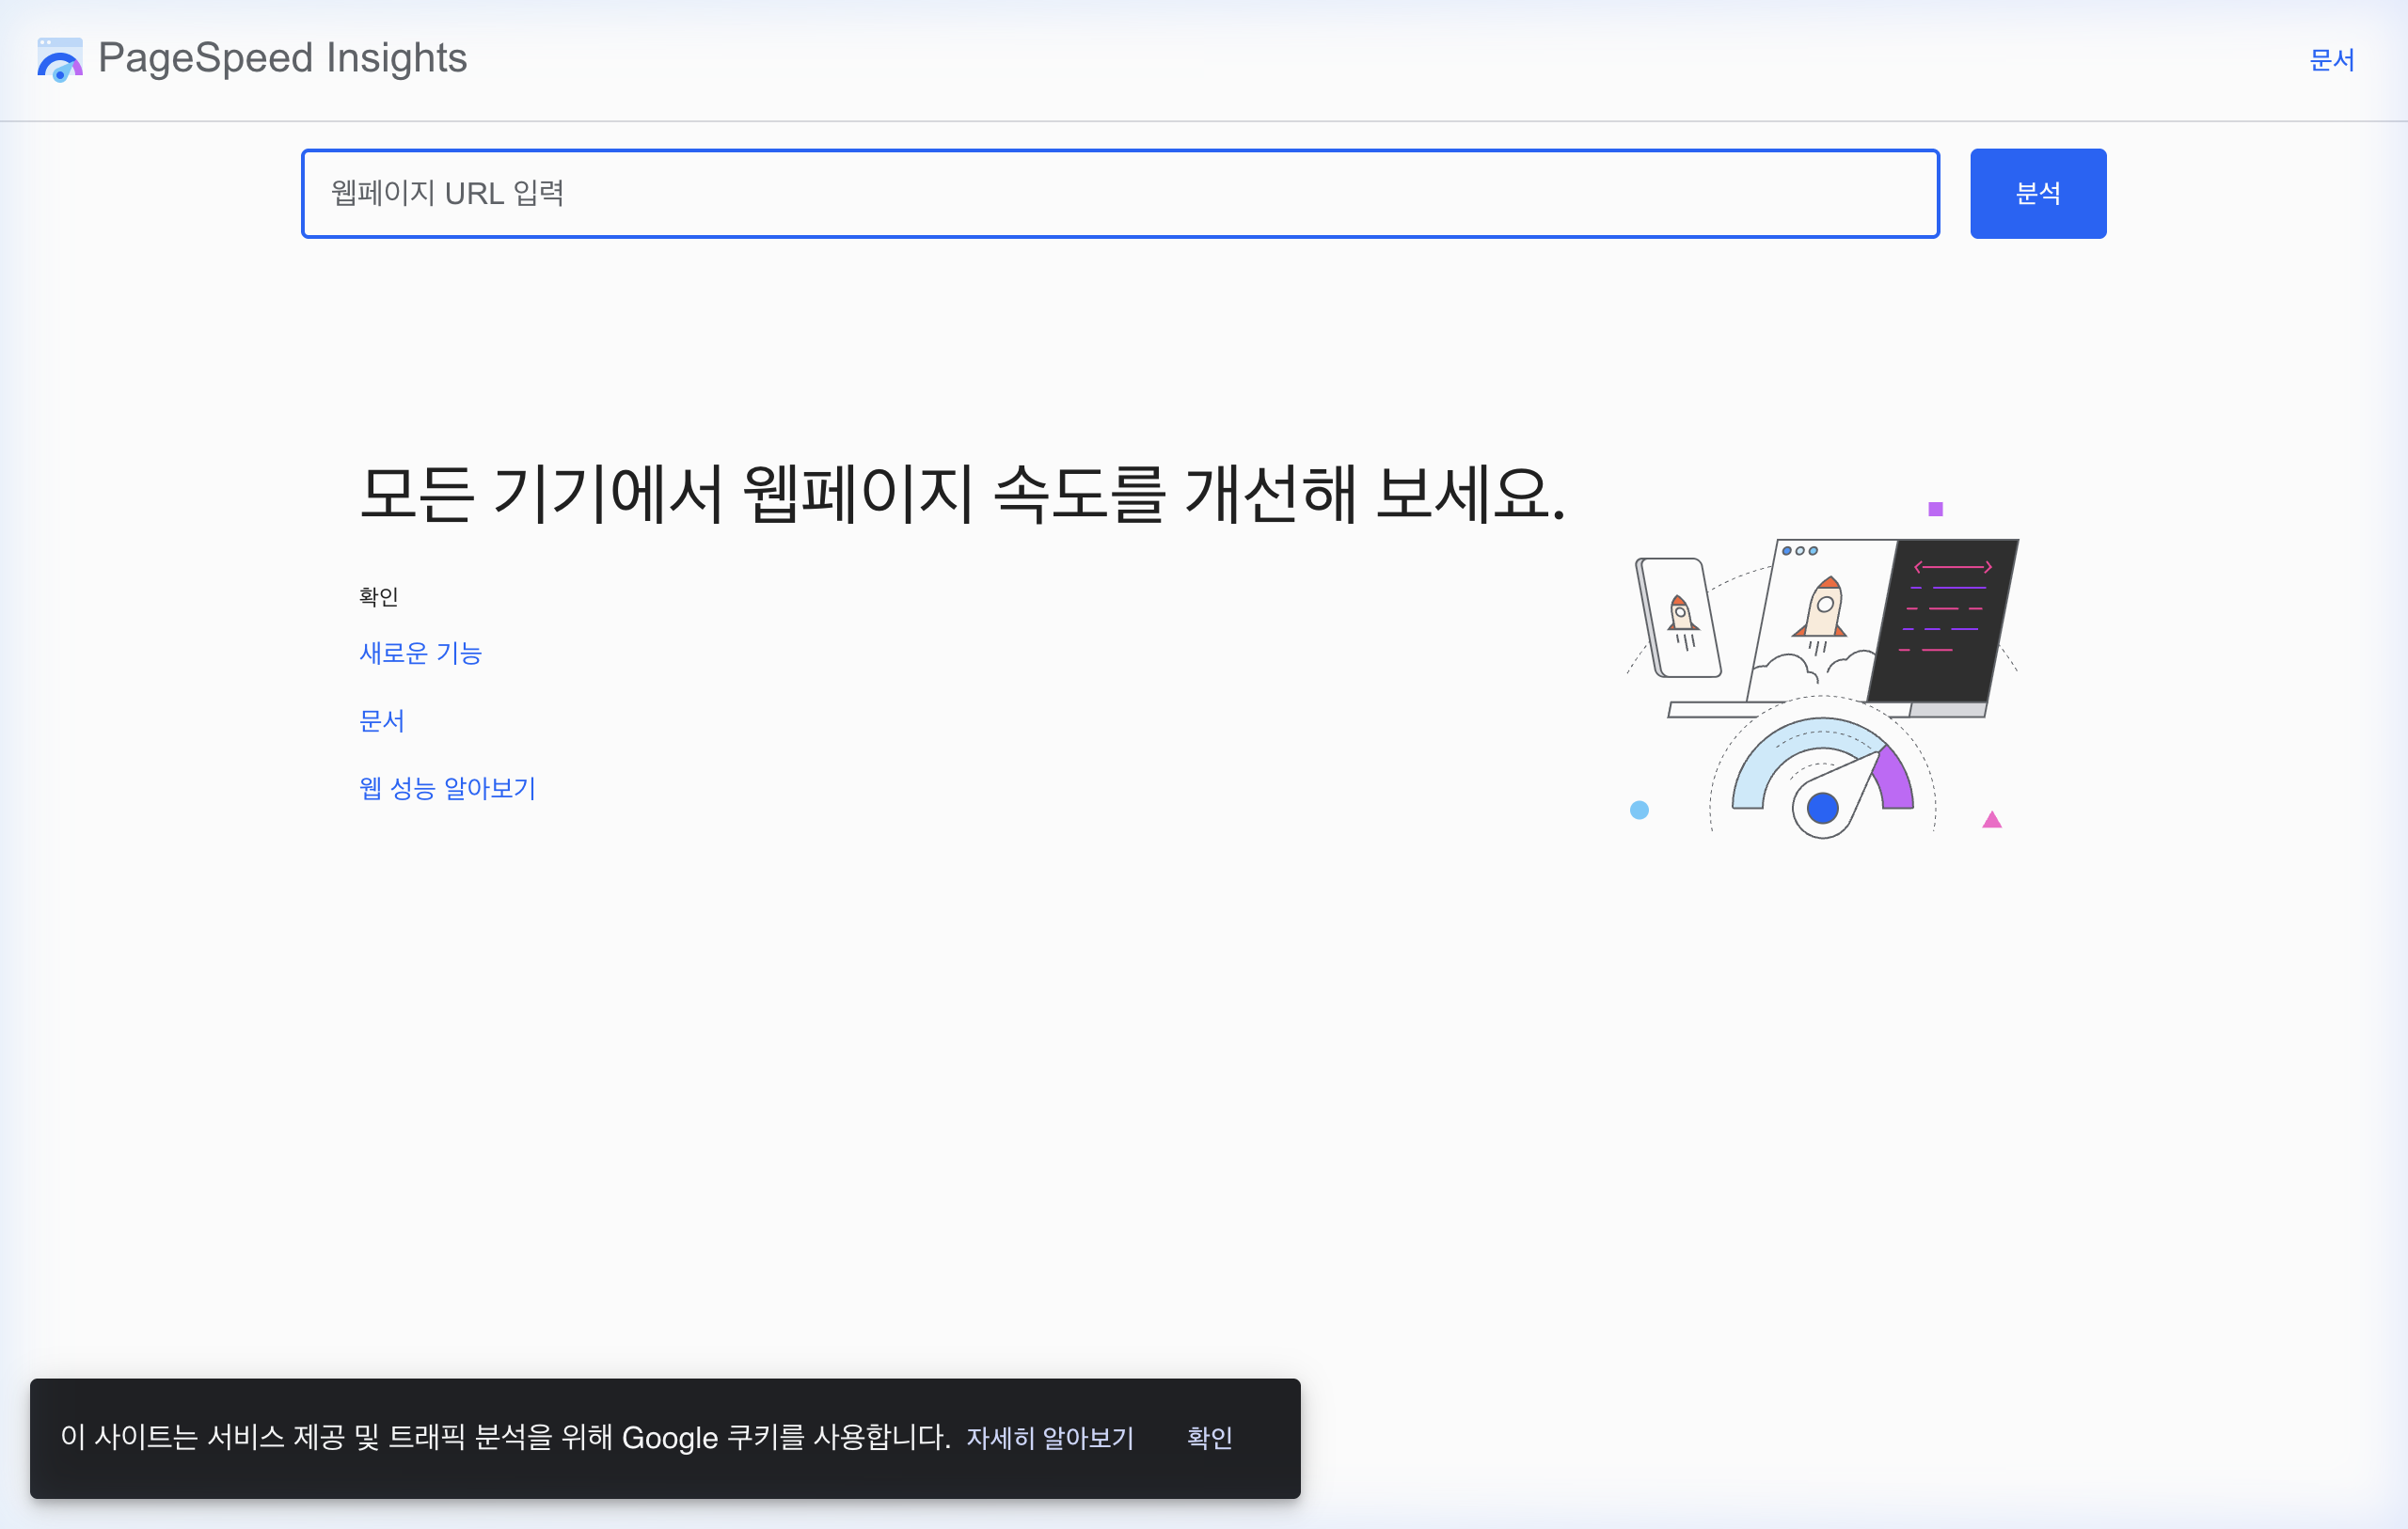Open the 문서 link under the heading
Image resolution: width=2408 pixels, height=1529 pixels.
tap(381, 720)
